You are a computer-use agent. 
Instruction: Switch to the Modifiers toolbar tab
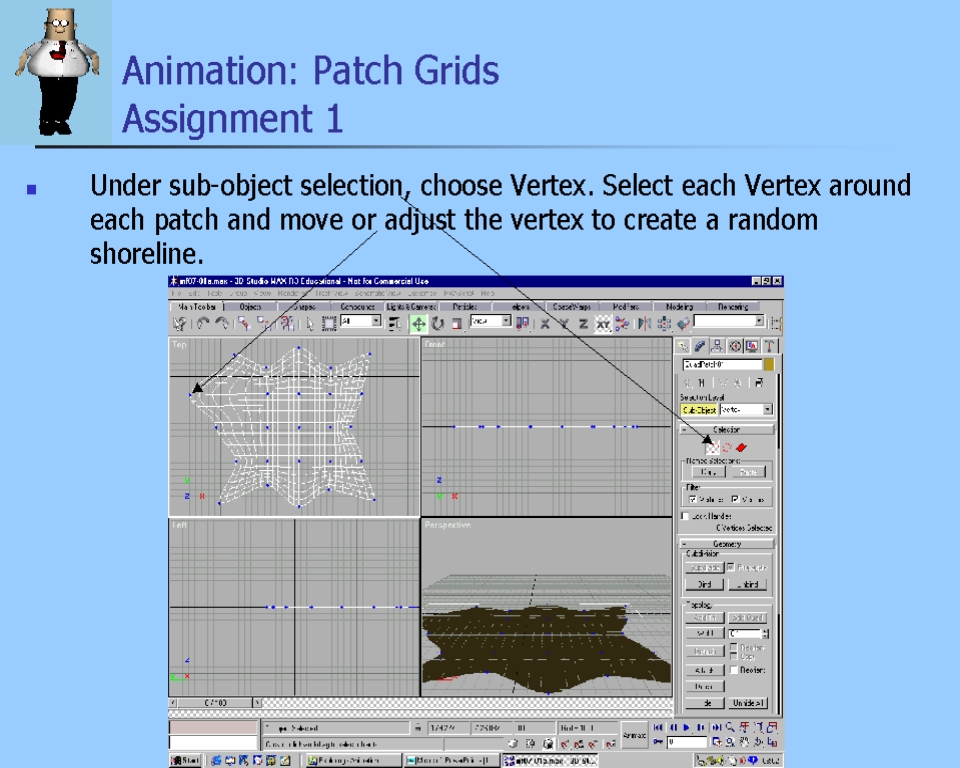pyautogui.click(x=625, y=307)
